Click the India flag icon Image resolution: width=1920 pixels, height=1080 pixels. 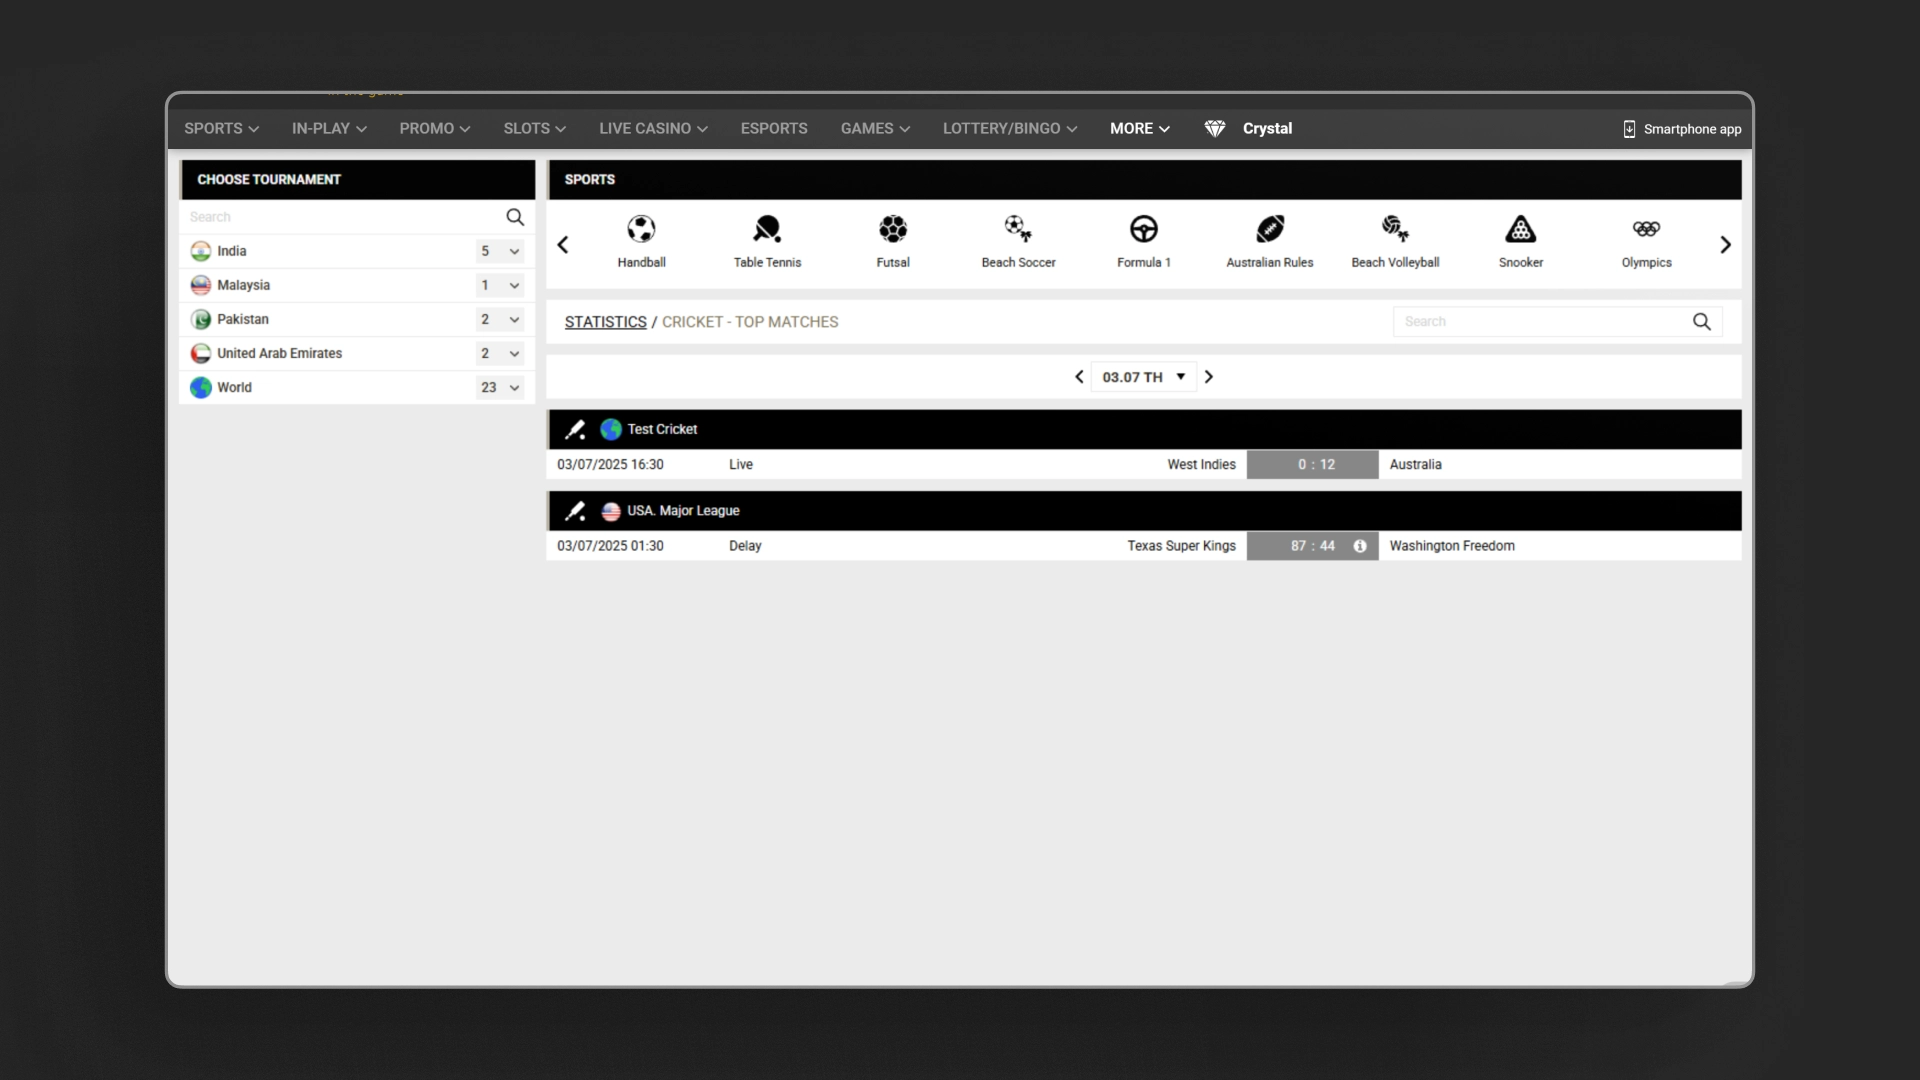point(201,251)
